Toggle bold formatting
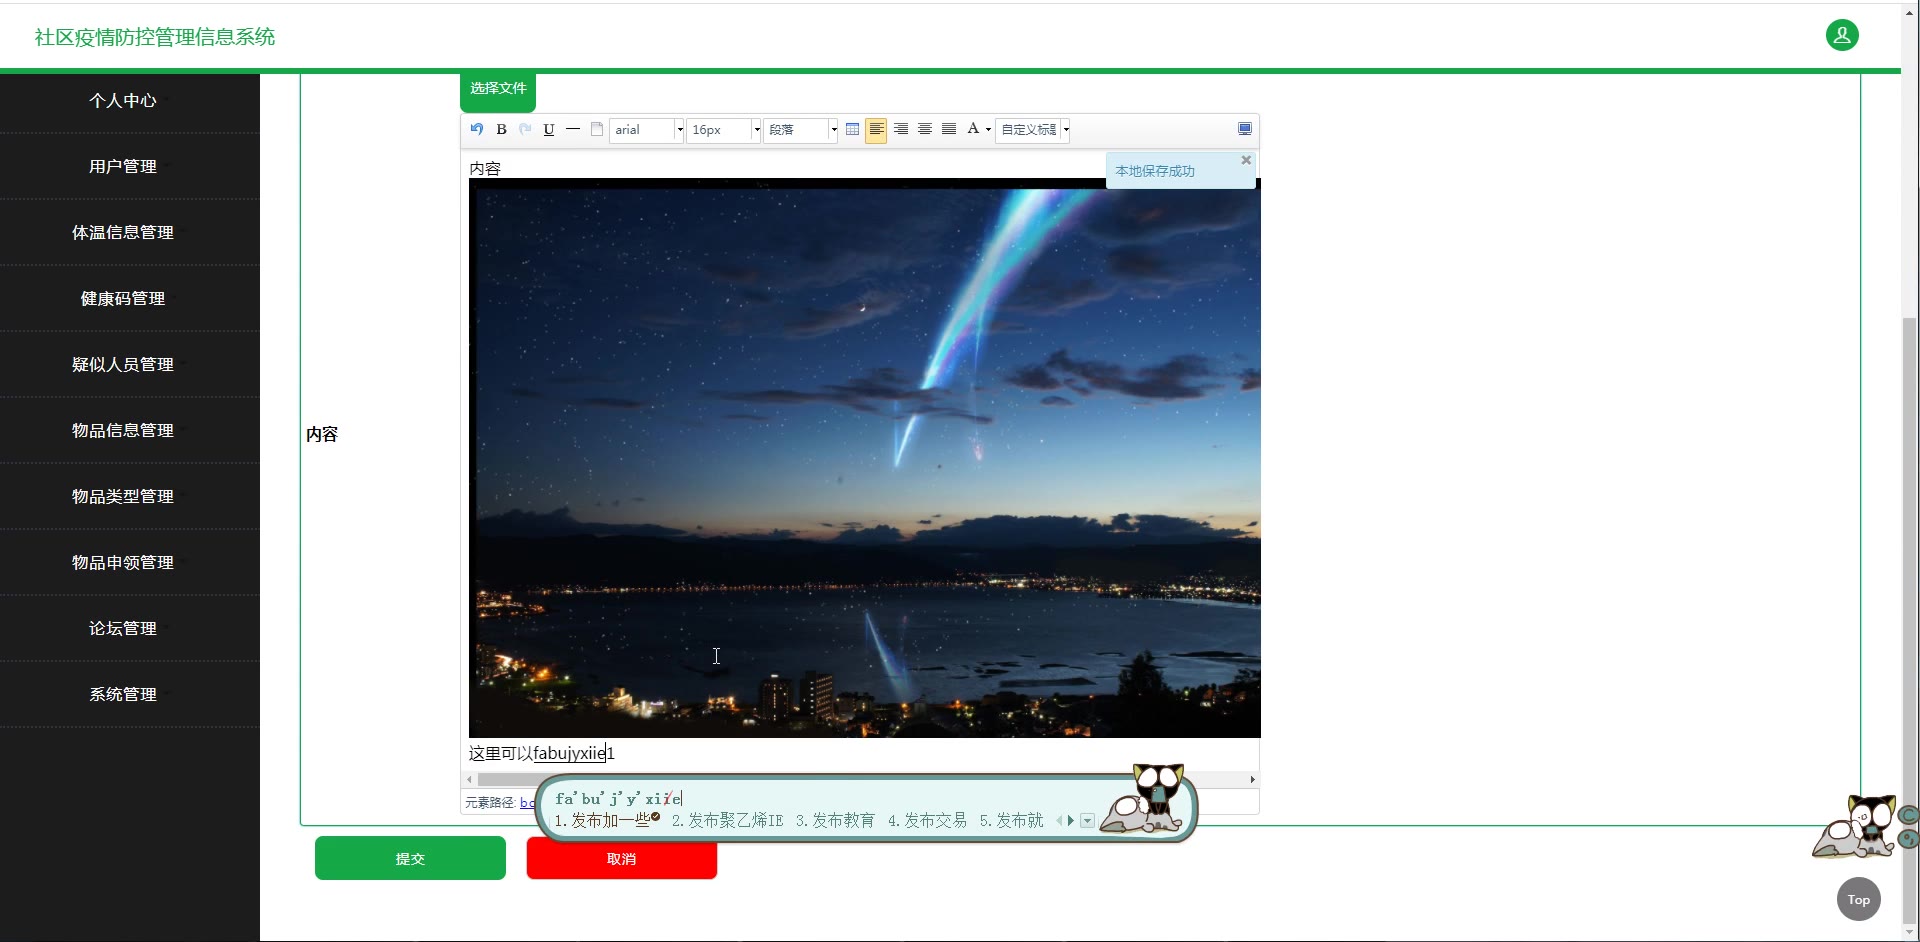This screenshot has width=1920, height=942. click(x=501, y=129)
